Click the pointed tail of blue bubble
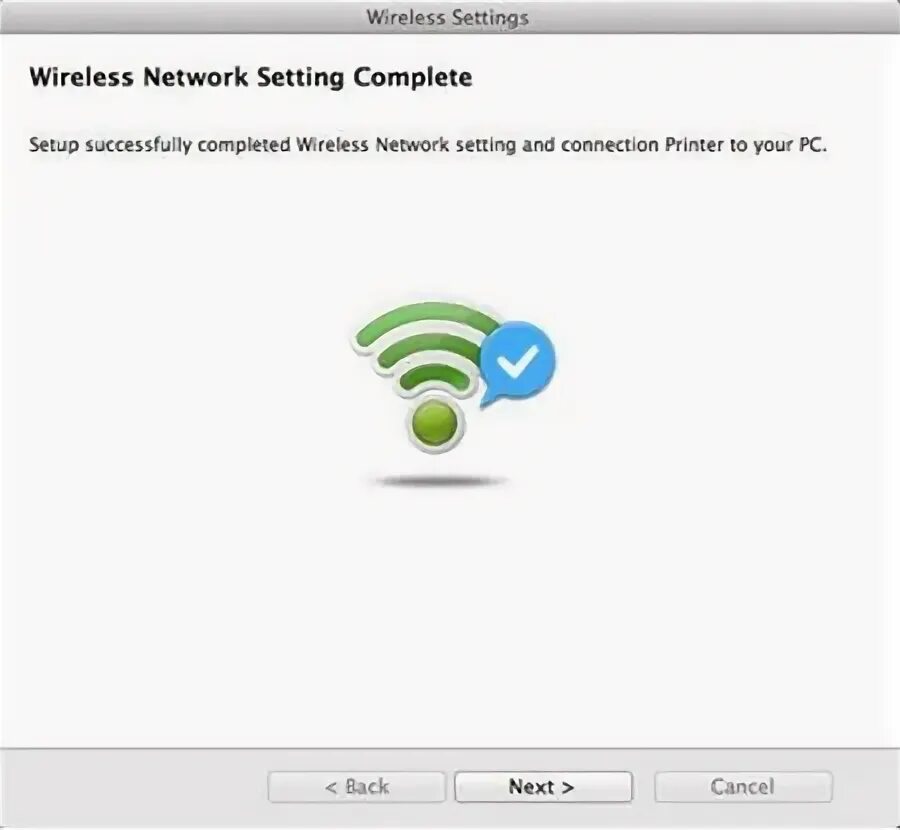900x830 pixels. pyautogui.click(x=486, y=401)
